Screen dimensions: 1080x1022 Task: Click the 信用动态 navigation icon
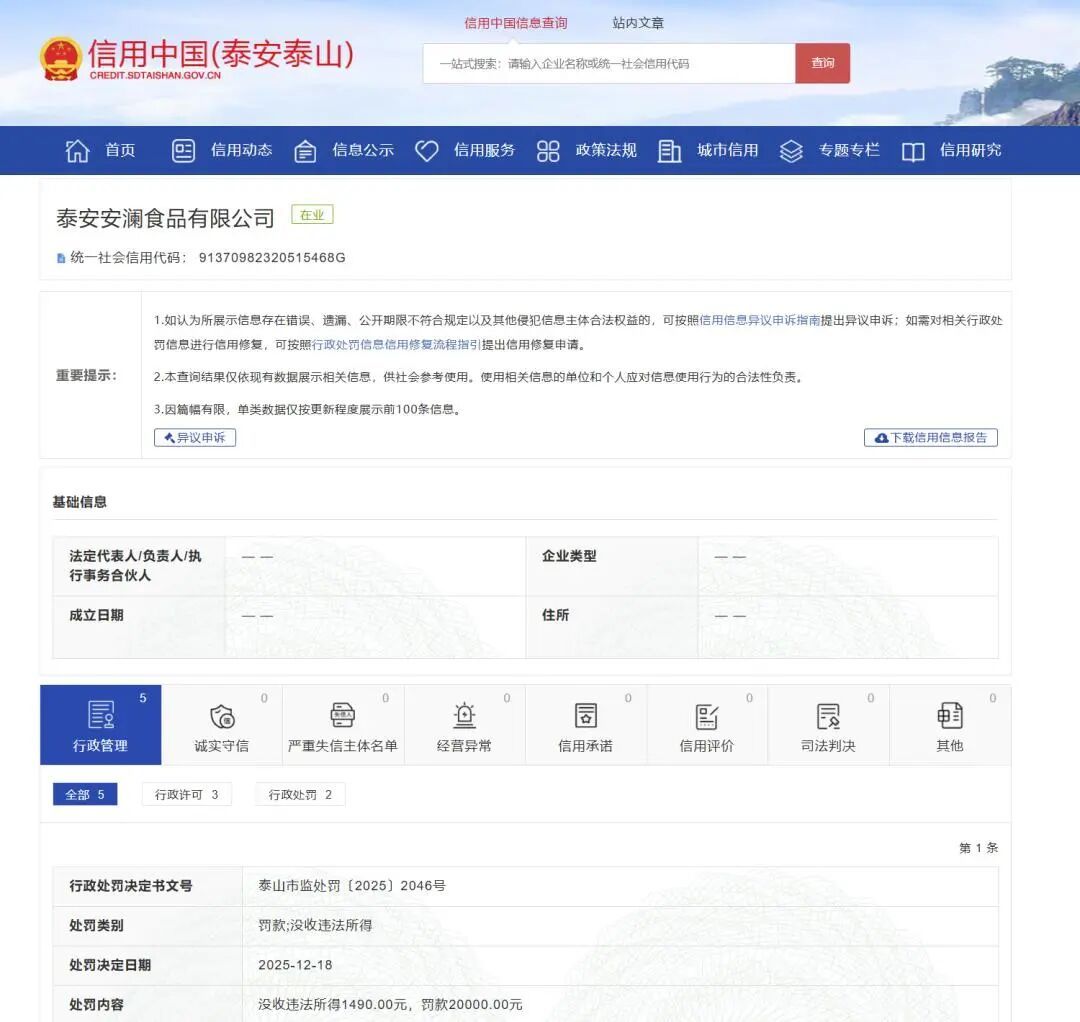pos(184,151)
